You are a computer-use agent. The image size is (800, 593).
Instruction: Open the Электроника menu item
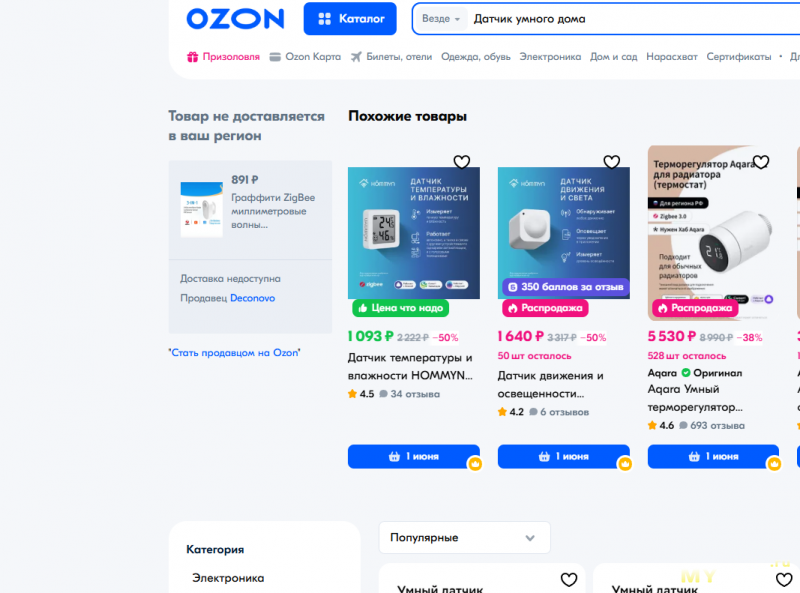550,57
